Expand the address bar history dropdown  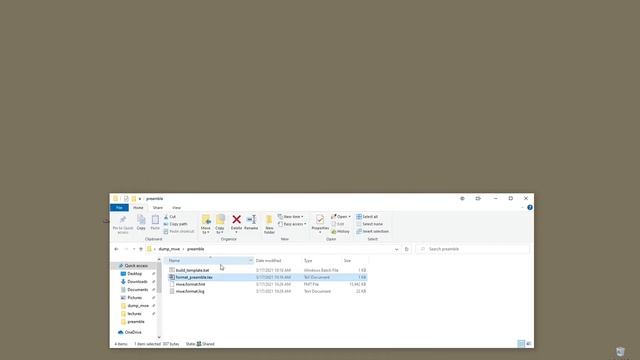coord(396,249)
